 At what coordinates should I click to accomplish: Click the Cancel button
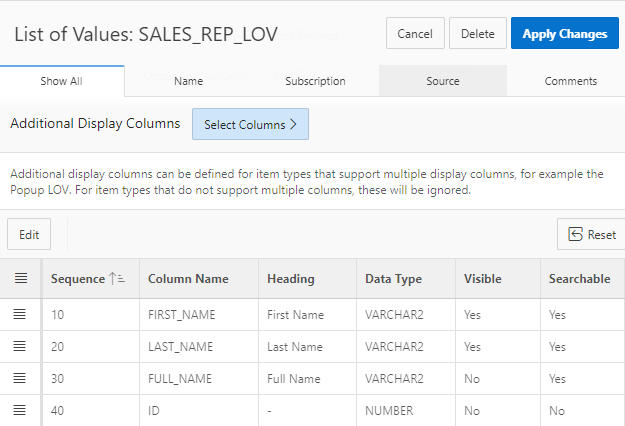point(415,33)
